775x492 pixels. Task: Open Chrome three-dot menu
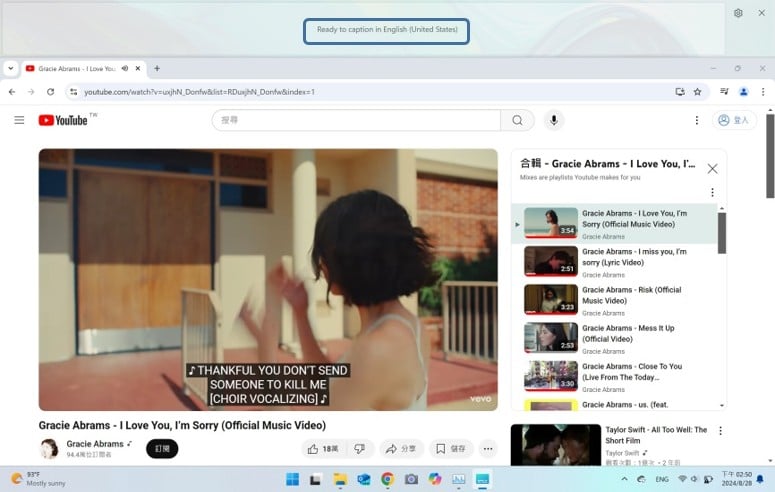[763, 91]
